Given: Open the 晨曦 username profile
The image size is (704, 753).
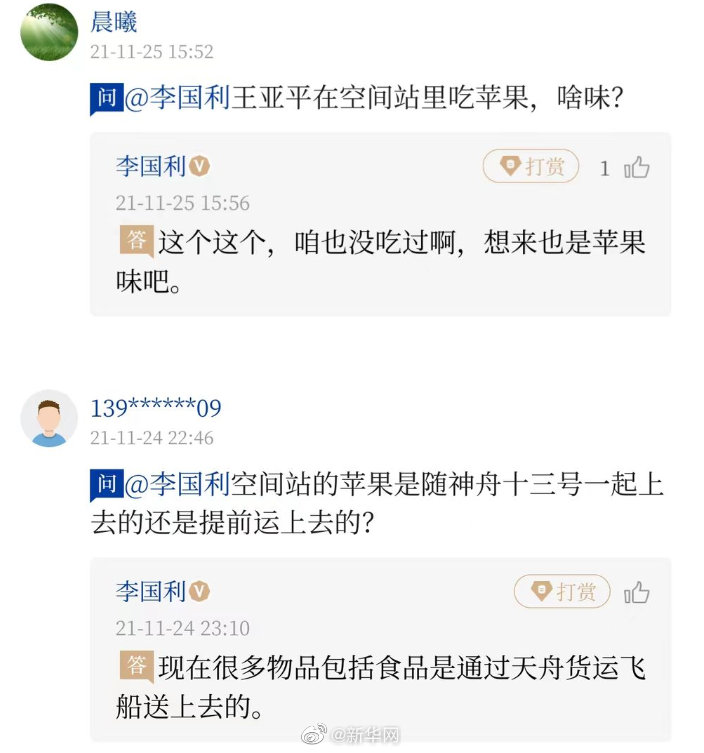Looking at the screenshot, I should click(114, 22).
